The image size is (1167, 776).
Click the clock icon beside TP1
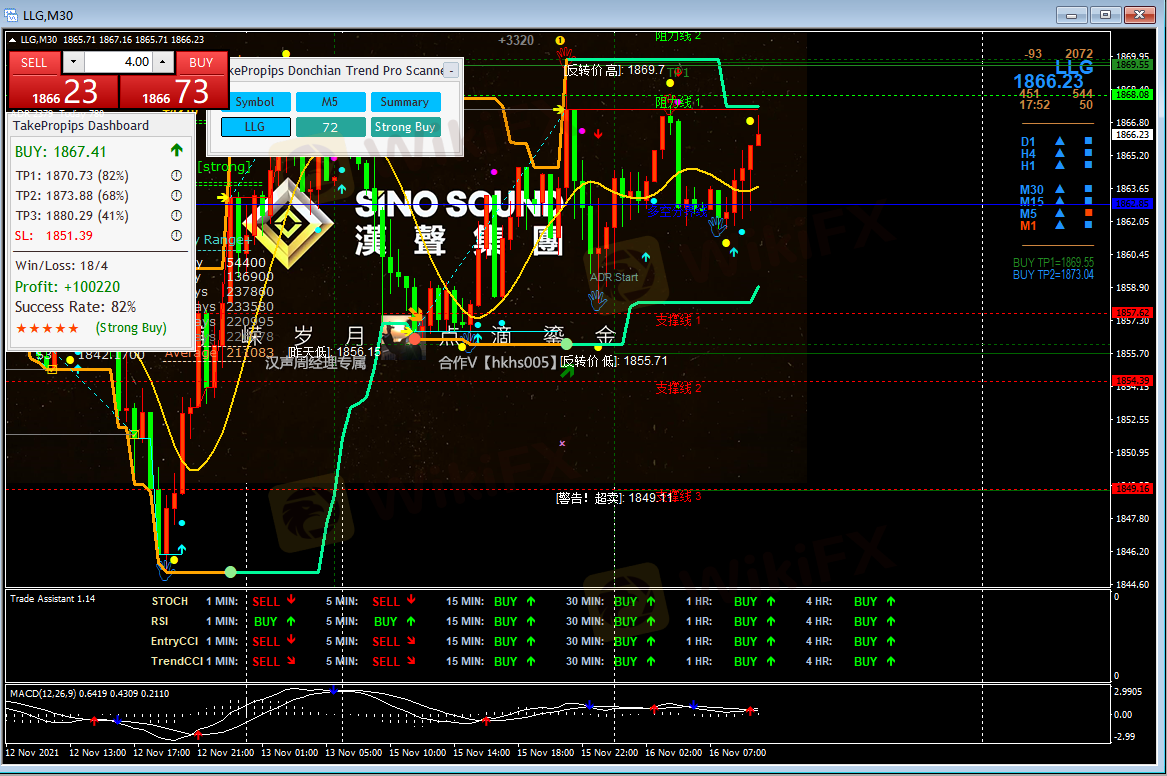(x=176, y=175)
